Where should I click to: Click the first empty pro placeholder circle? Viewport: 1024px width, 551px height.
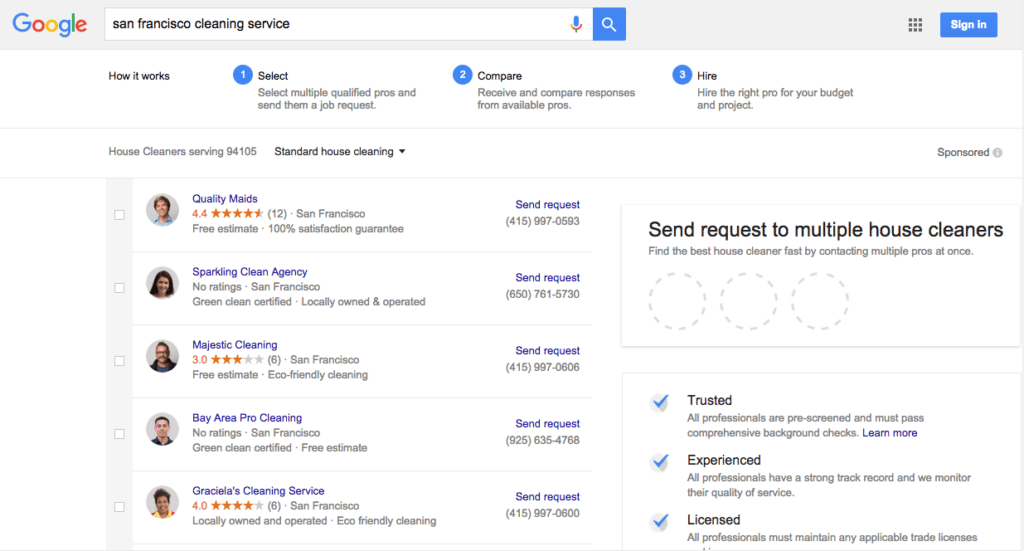click(x=677, y=301)
